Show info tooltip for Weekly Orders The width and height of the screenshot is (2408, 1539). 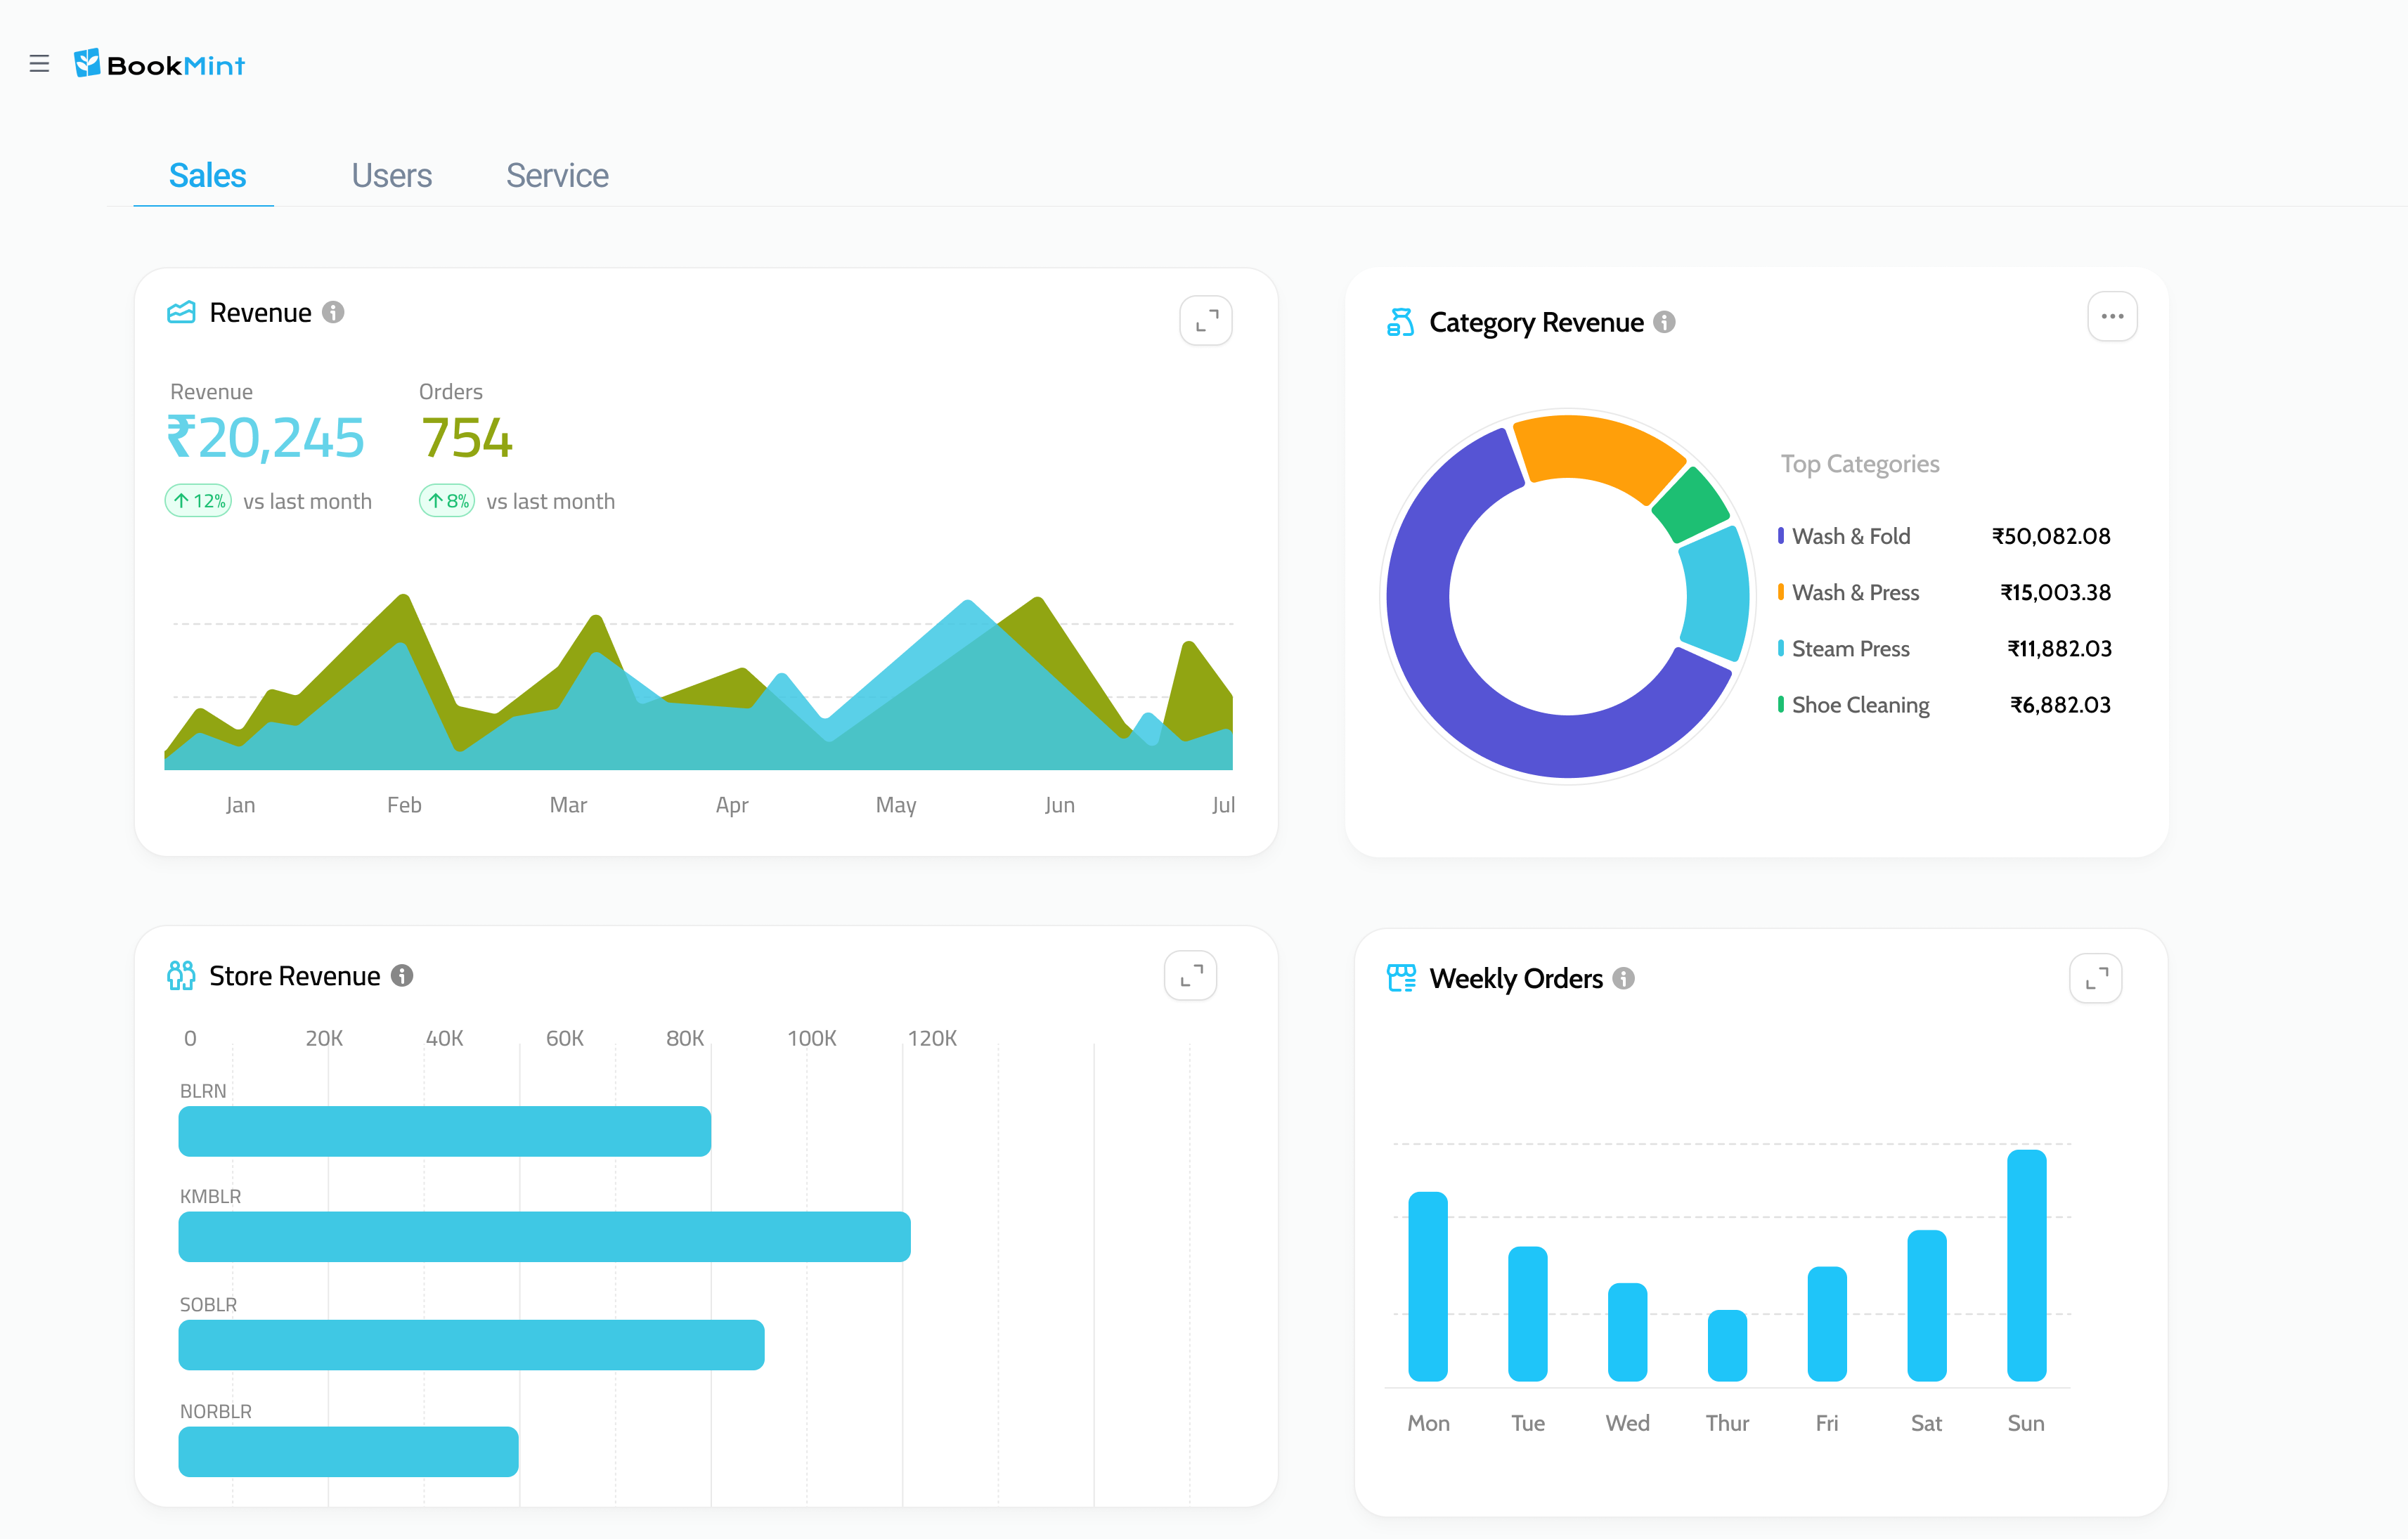click(x=1624, y=978)
